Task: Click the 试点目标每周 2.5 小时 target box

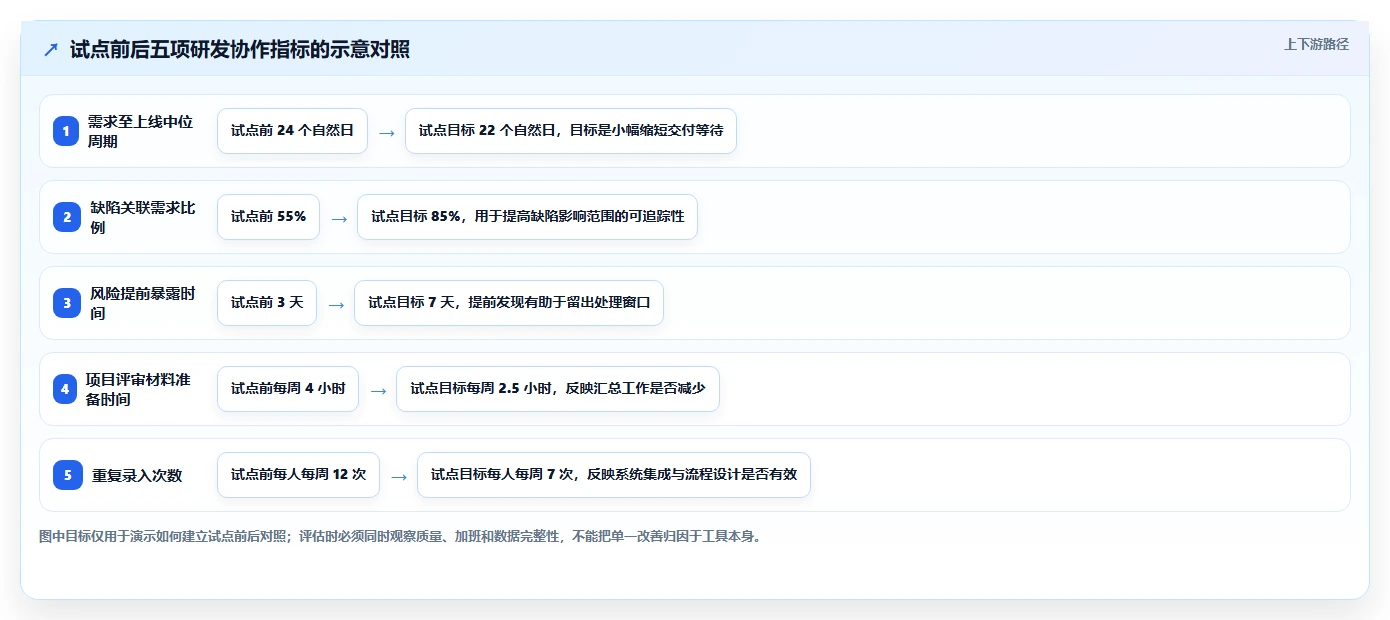Action: [x=558, y=389]
